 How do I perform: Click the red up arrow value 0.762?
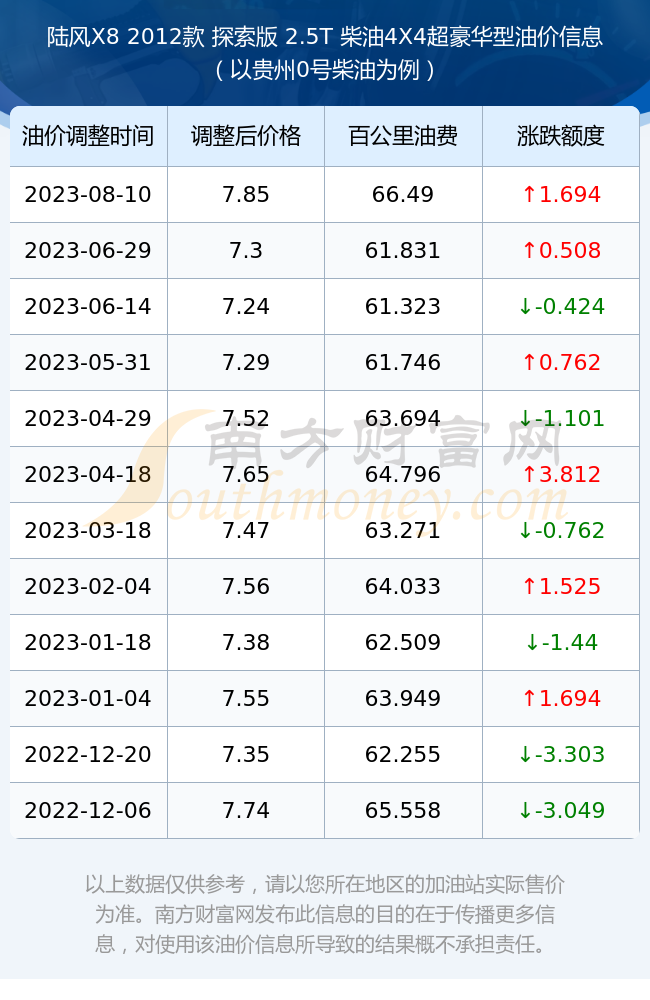pyautogui.click(x=561, y=363)
